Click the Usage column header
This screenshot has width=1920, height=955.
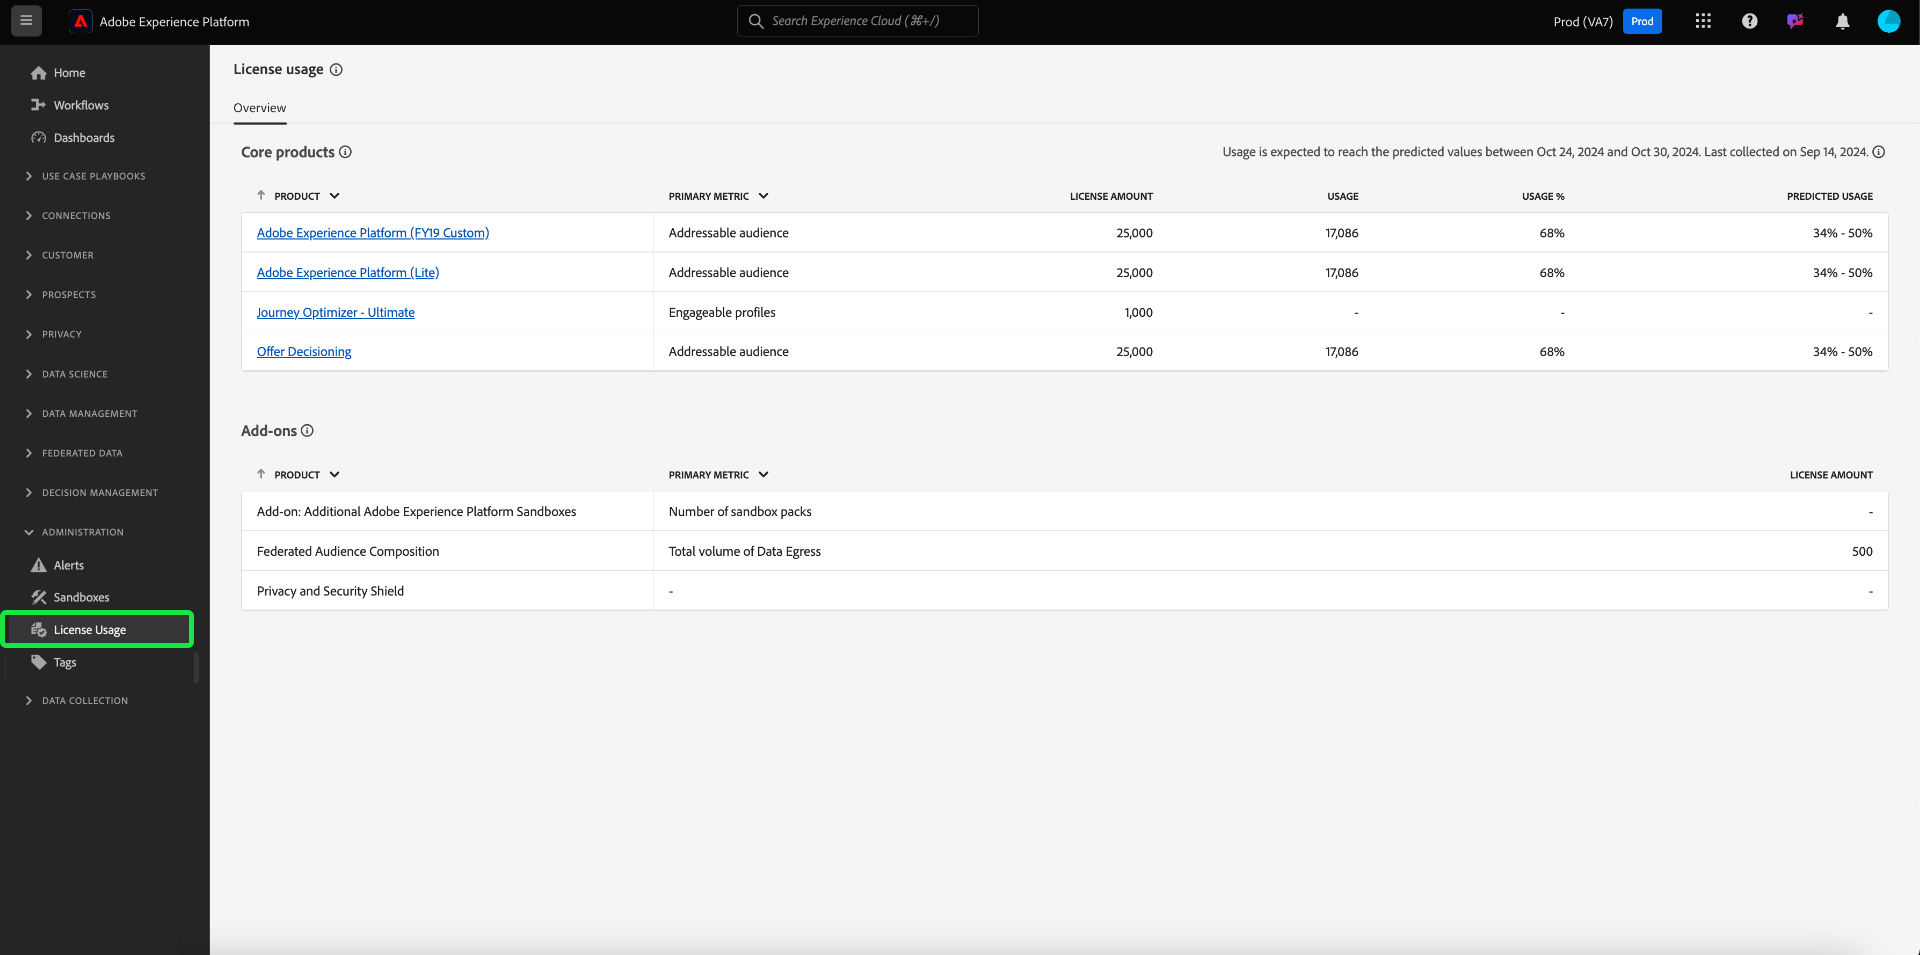coord(1343,196)
